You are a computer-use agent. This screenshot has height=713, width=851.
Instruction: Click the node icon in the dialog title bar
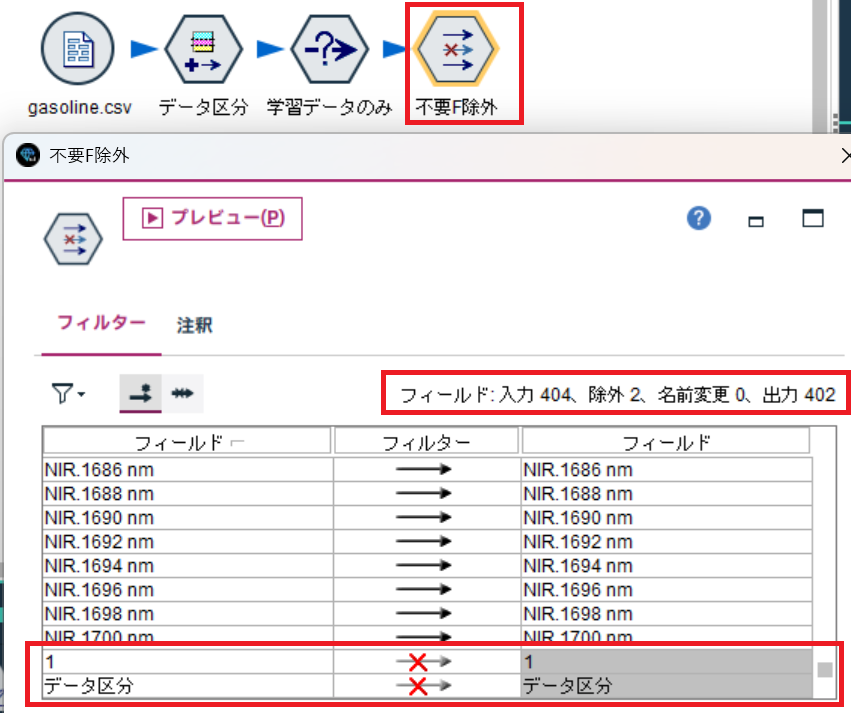(27, 156)
